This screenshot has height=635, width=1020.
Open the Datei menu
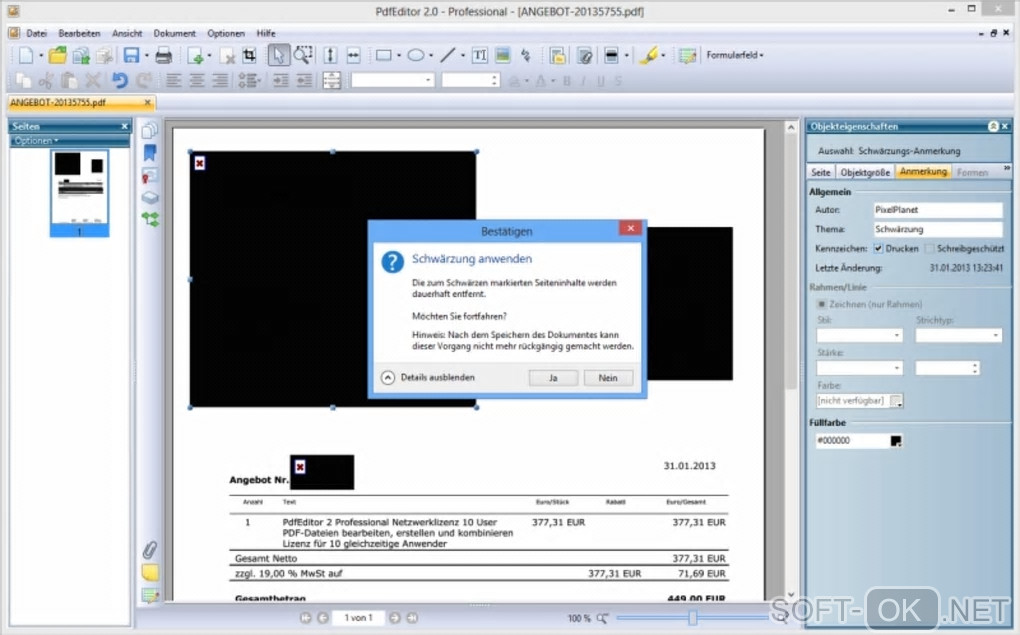point(36,33)
